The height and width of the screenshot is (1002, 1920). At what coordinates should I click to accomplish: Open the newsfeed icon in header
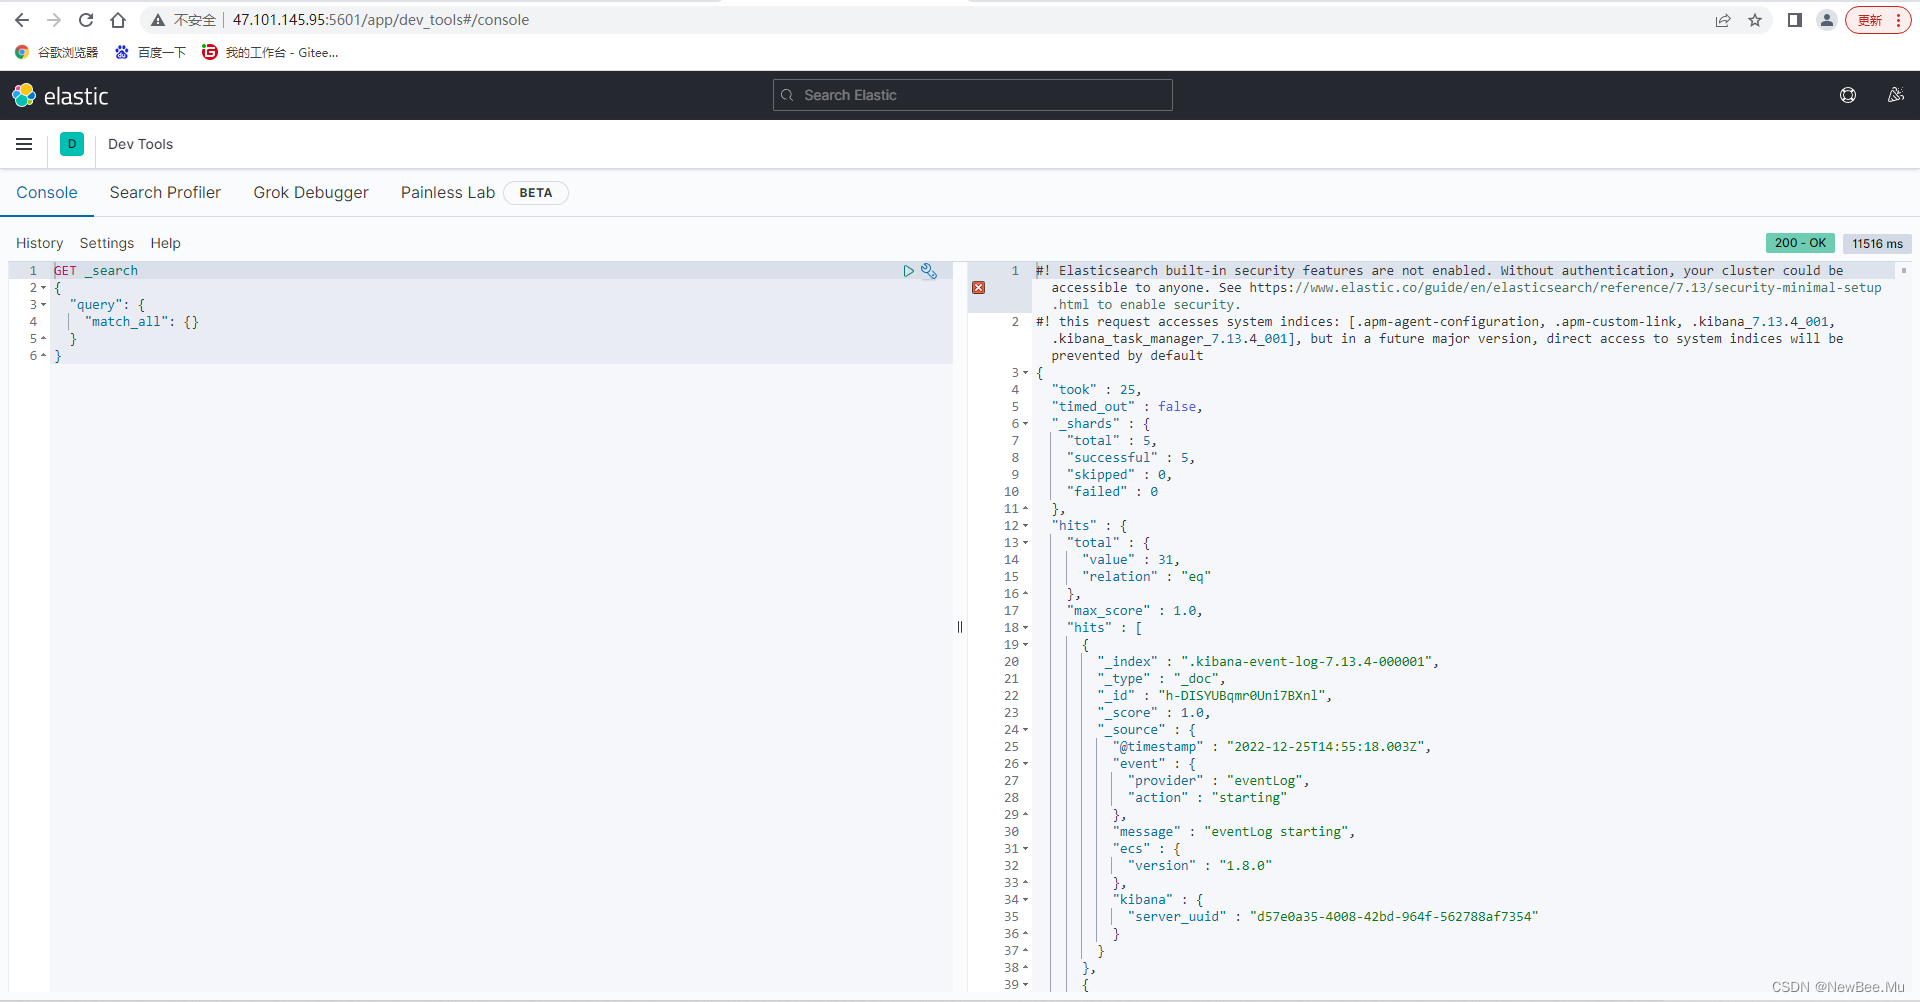[x=1895, y=95]
